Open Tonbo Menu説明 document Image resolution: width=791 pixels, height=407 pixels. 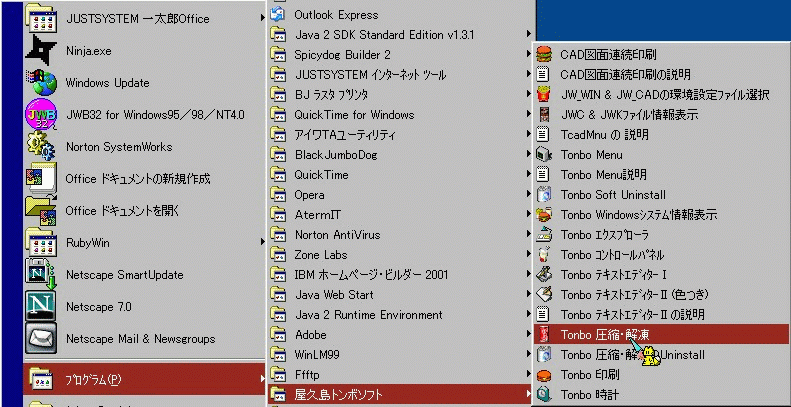click(x=661, y=175)
